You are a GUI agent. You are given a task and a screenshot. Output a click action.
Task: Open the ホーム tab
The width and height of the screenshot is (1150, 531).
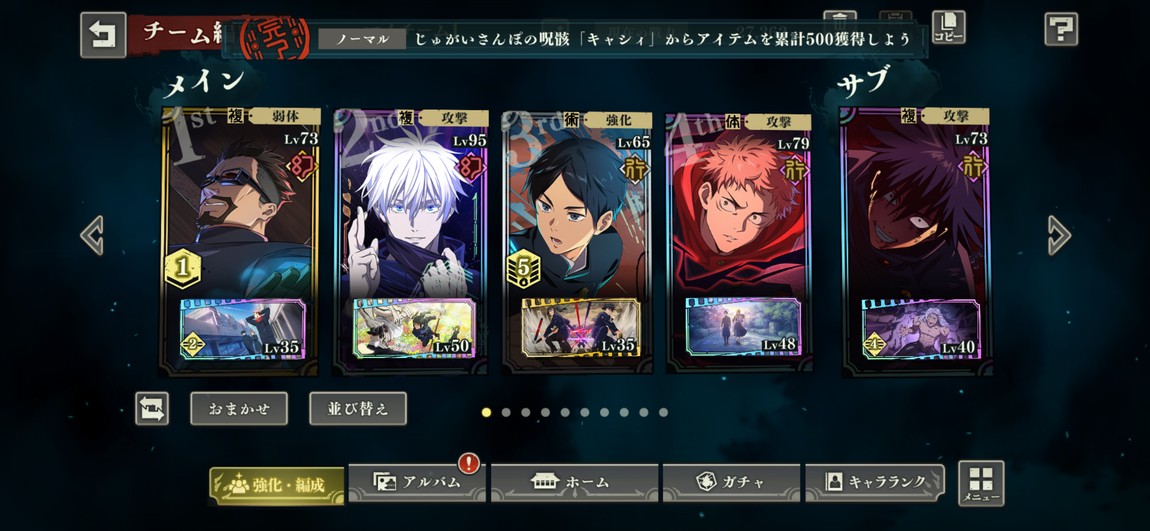572,483
